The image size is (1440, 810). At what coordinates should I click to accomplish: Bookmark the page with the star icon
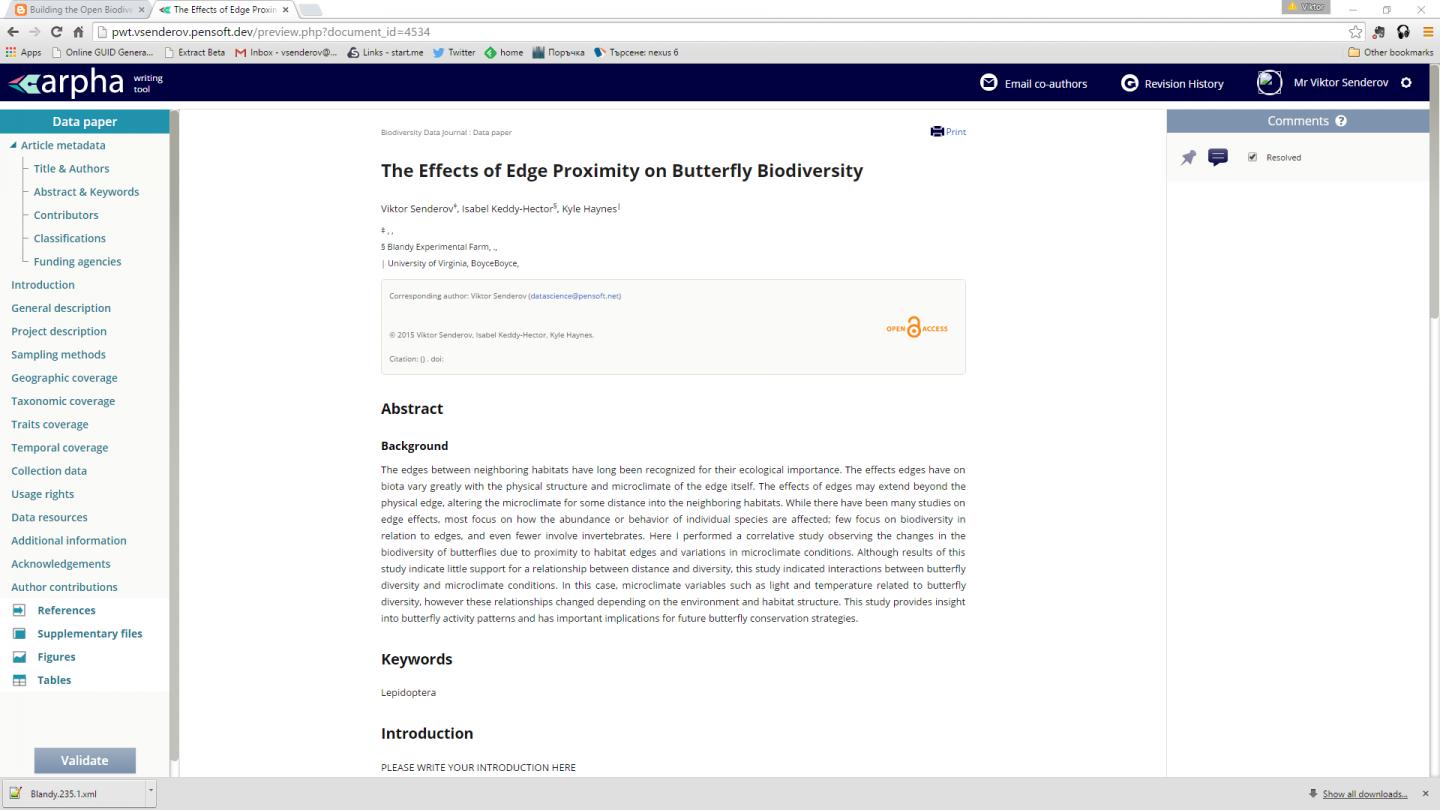[1356, 32]
